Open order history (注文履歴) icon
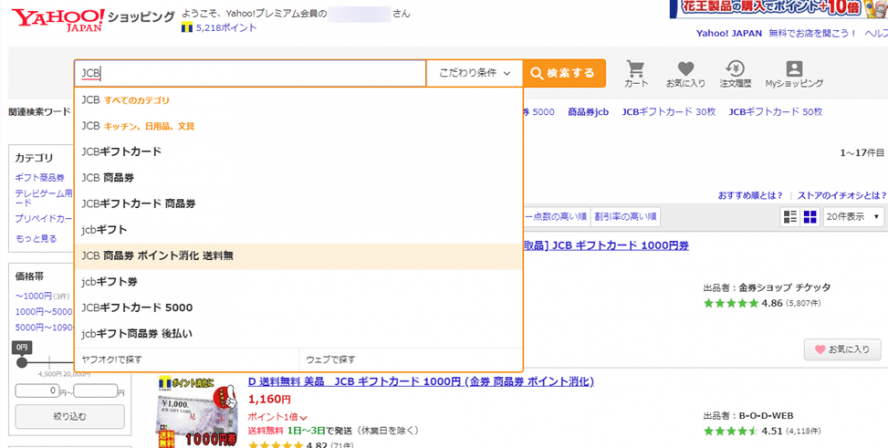 pyautogui.click(x=735, y=74)
